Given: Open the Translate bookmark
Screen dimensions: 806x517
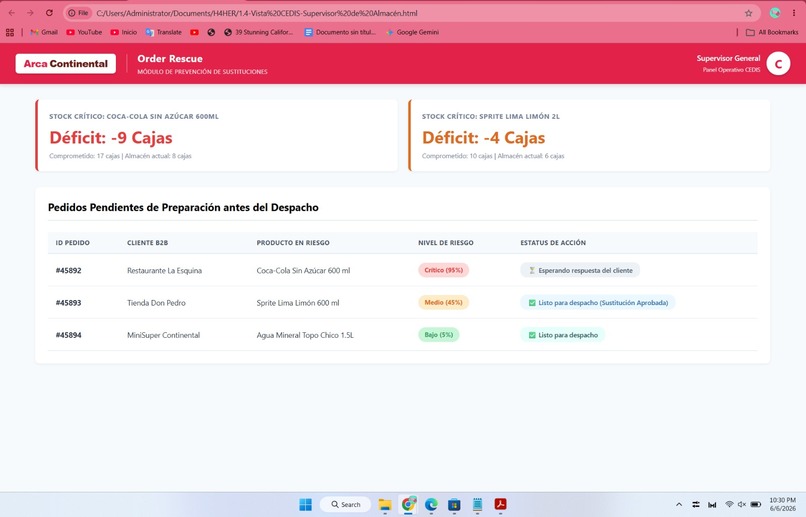Looking at the screenshot, I should (x=163, y=32).
